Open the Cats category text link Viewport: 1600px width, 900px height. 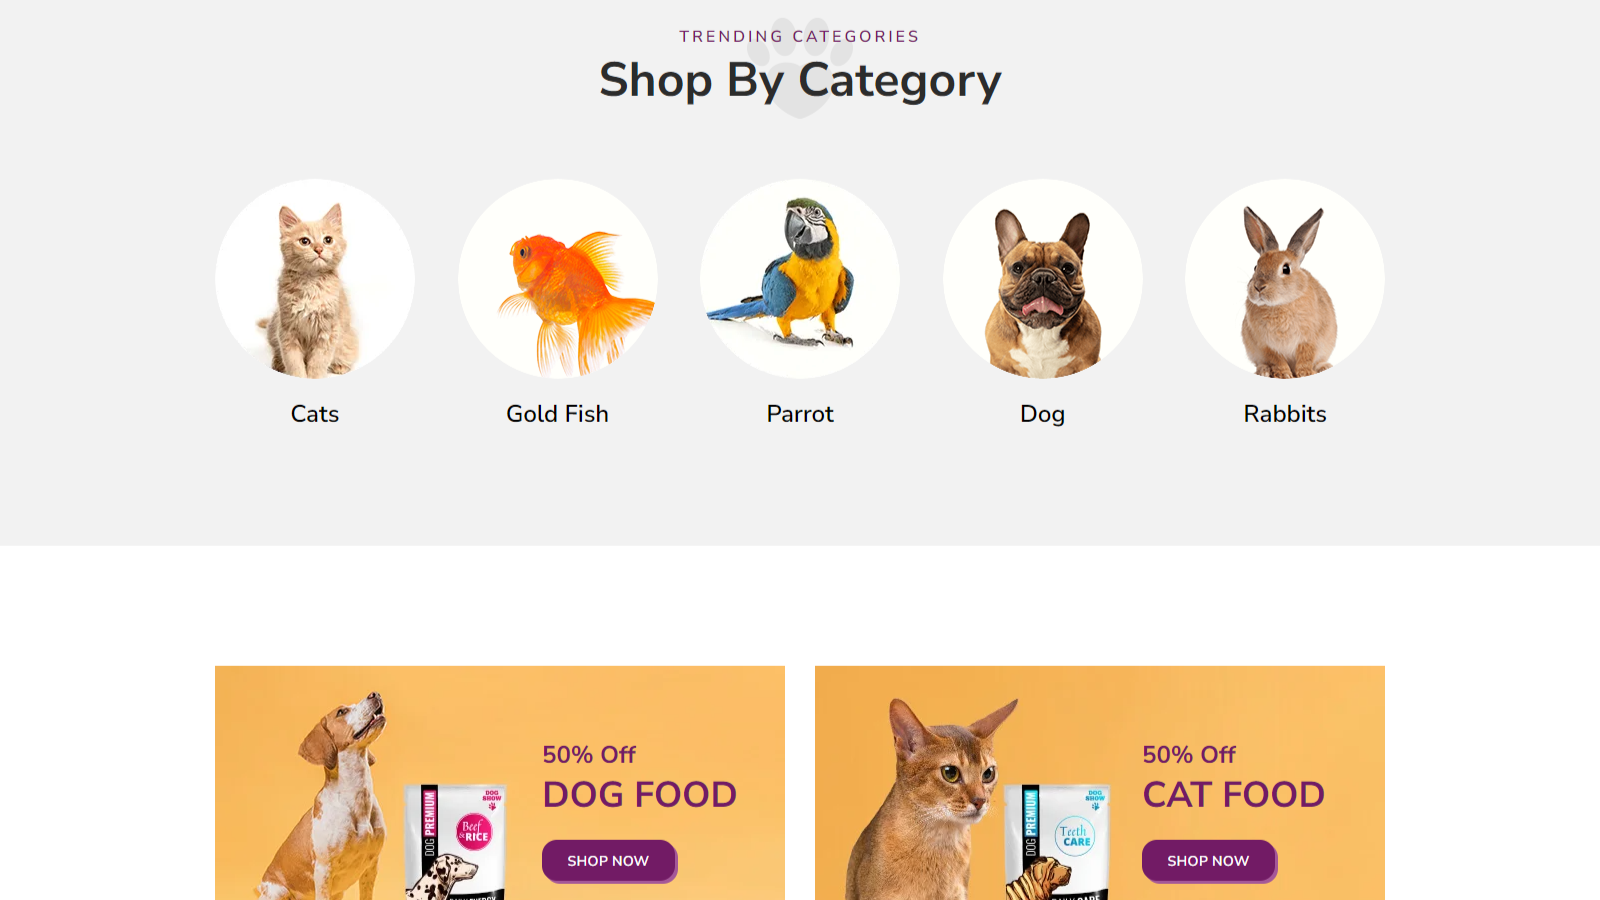click(315, 414)
